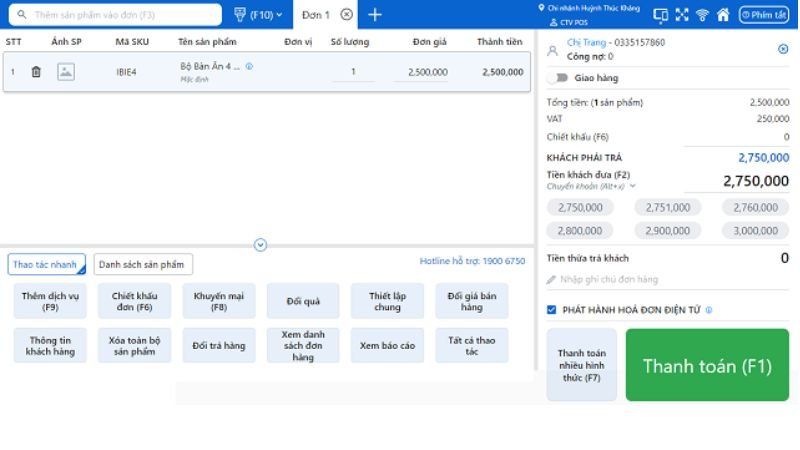Collapse the quick actions panel with chevron

(261, 244)
